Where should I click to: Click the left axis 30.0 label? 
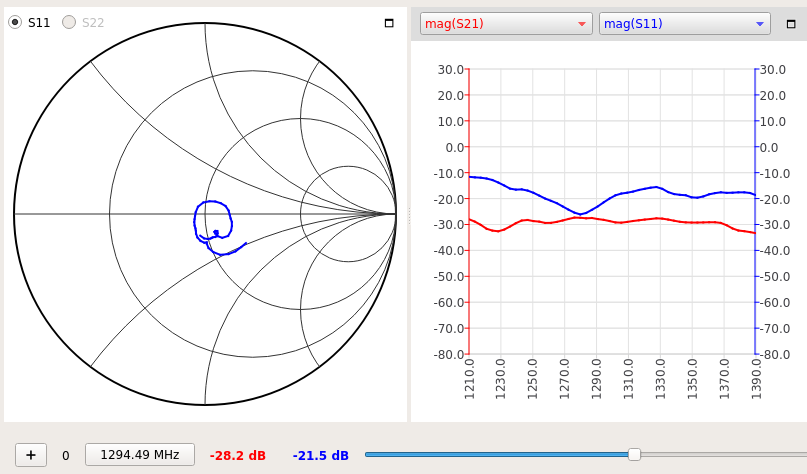[x=451, y=69]
